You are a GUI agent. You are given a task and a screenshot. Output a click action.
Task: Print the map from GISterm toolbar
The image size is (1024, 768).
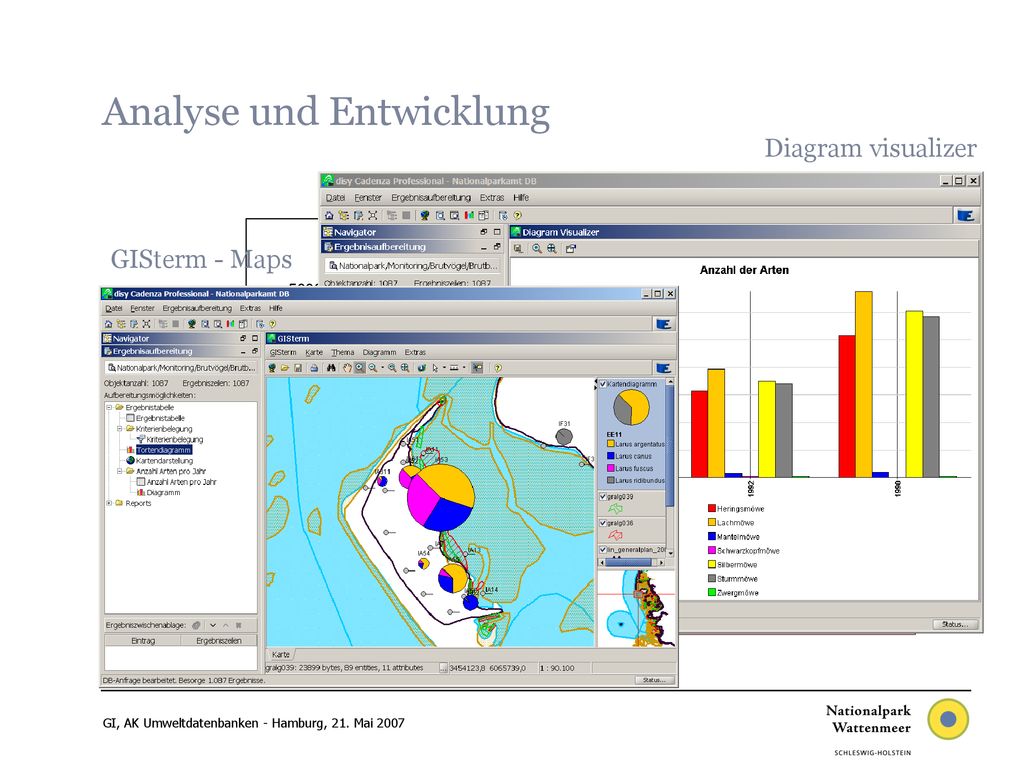[x=313, y=368]
